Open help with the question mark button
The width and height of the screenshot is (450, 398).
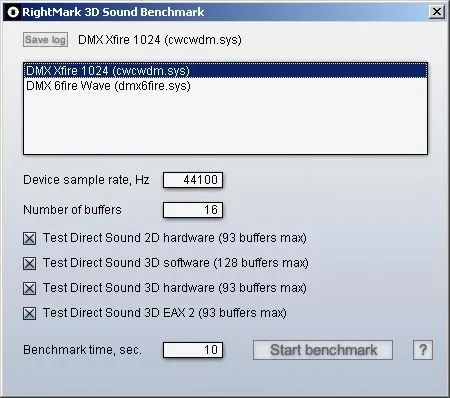423,350
